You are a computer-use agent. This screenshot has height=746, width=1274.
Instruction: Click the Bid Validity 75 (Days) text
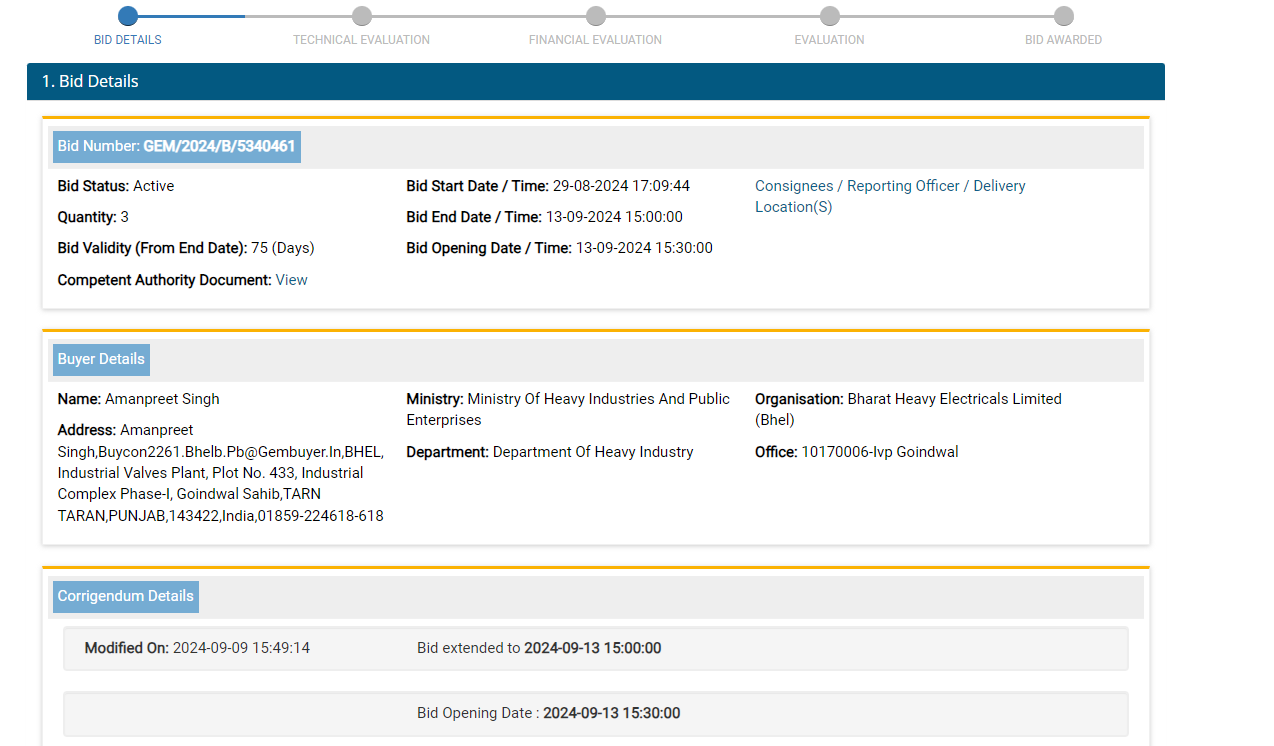tap(186, 248)
